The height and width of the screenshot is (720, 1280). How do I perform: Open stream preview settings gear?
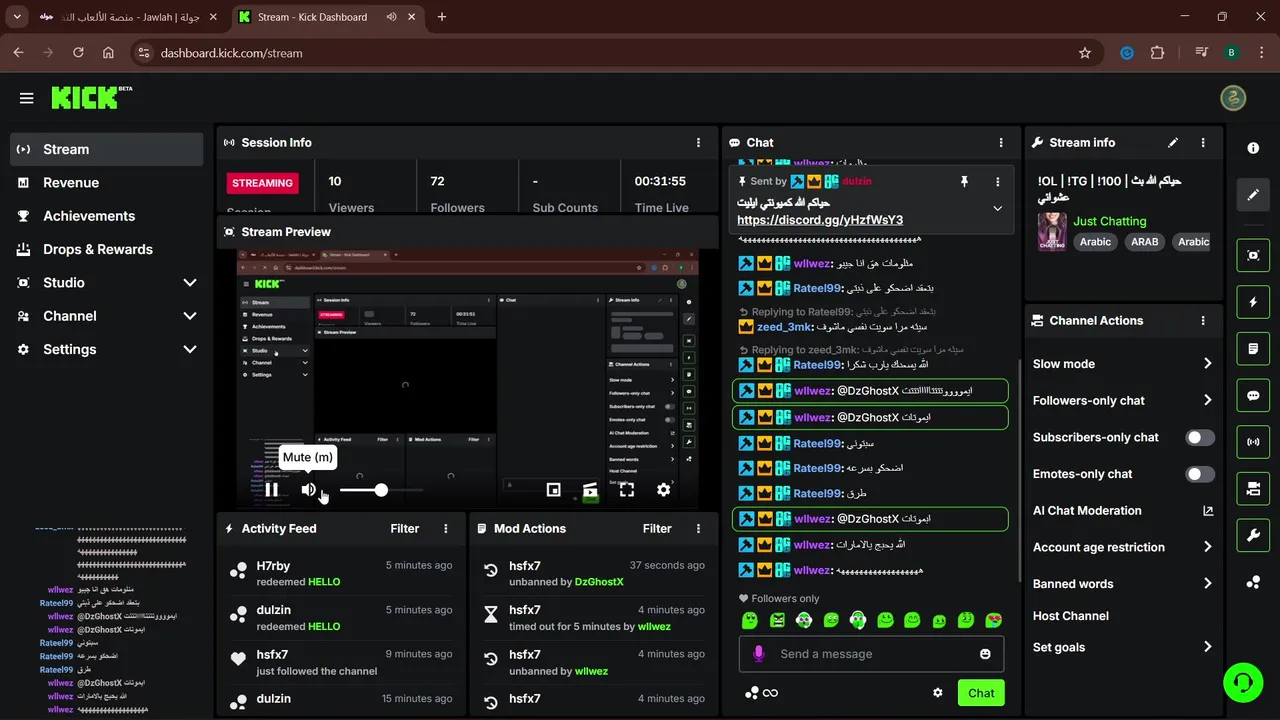(x=663, y=490)
